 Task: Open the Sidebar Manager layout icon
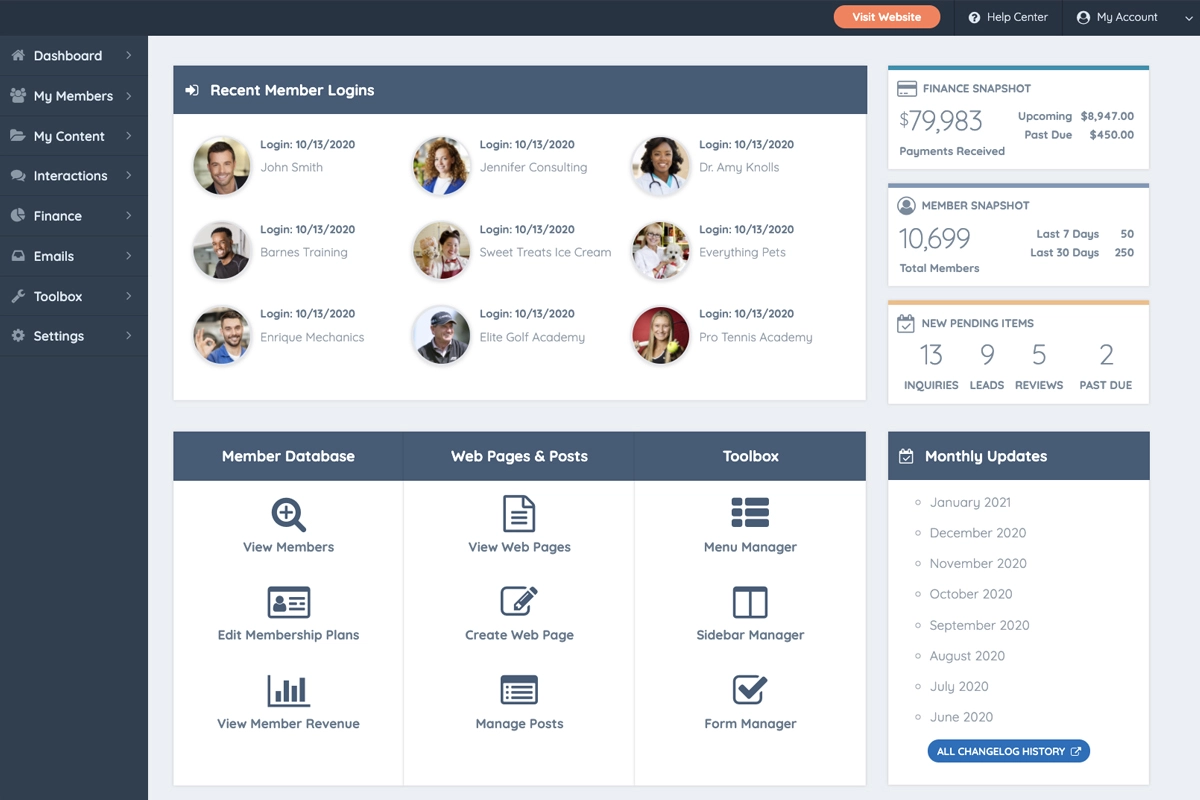[750, 602]
